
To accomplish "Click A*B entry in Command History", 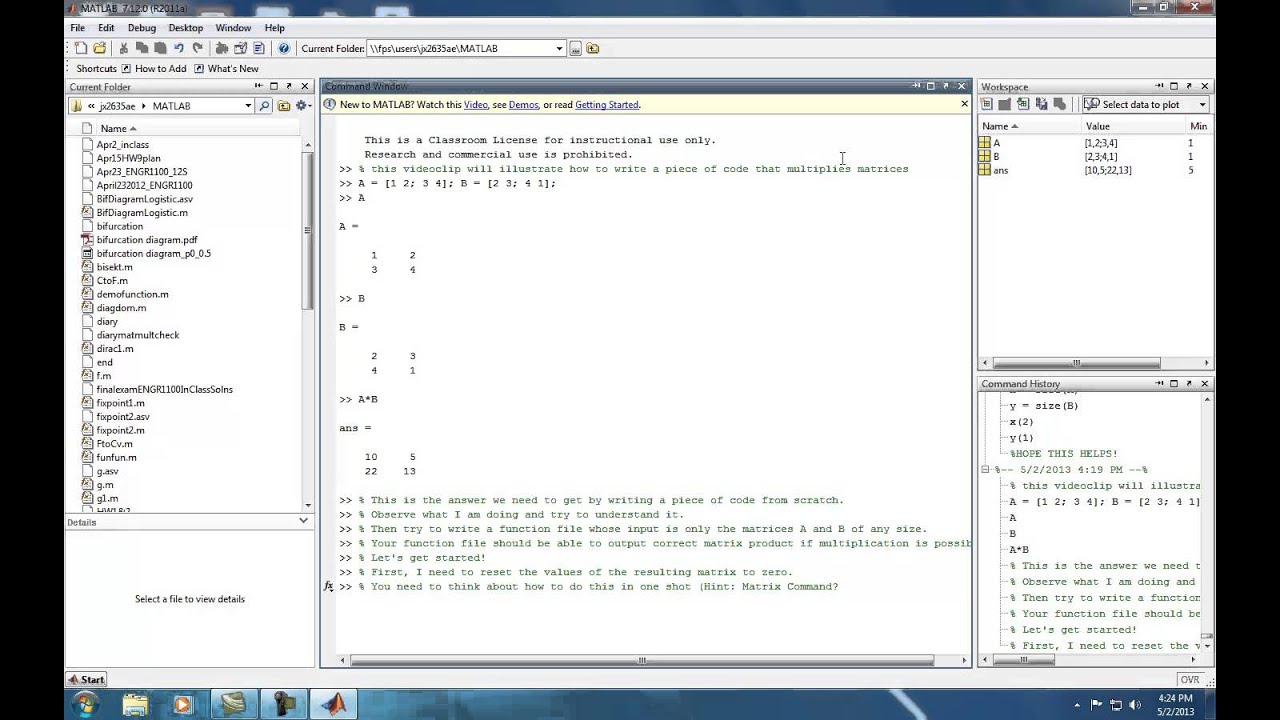I will [x=1018, y=550].
